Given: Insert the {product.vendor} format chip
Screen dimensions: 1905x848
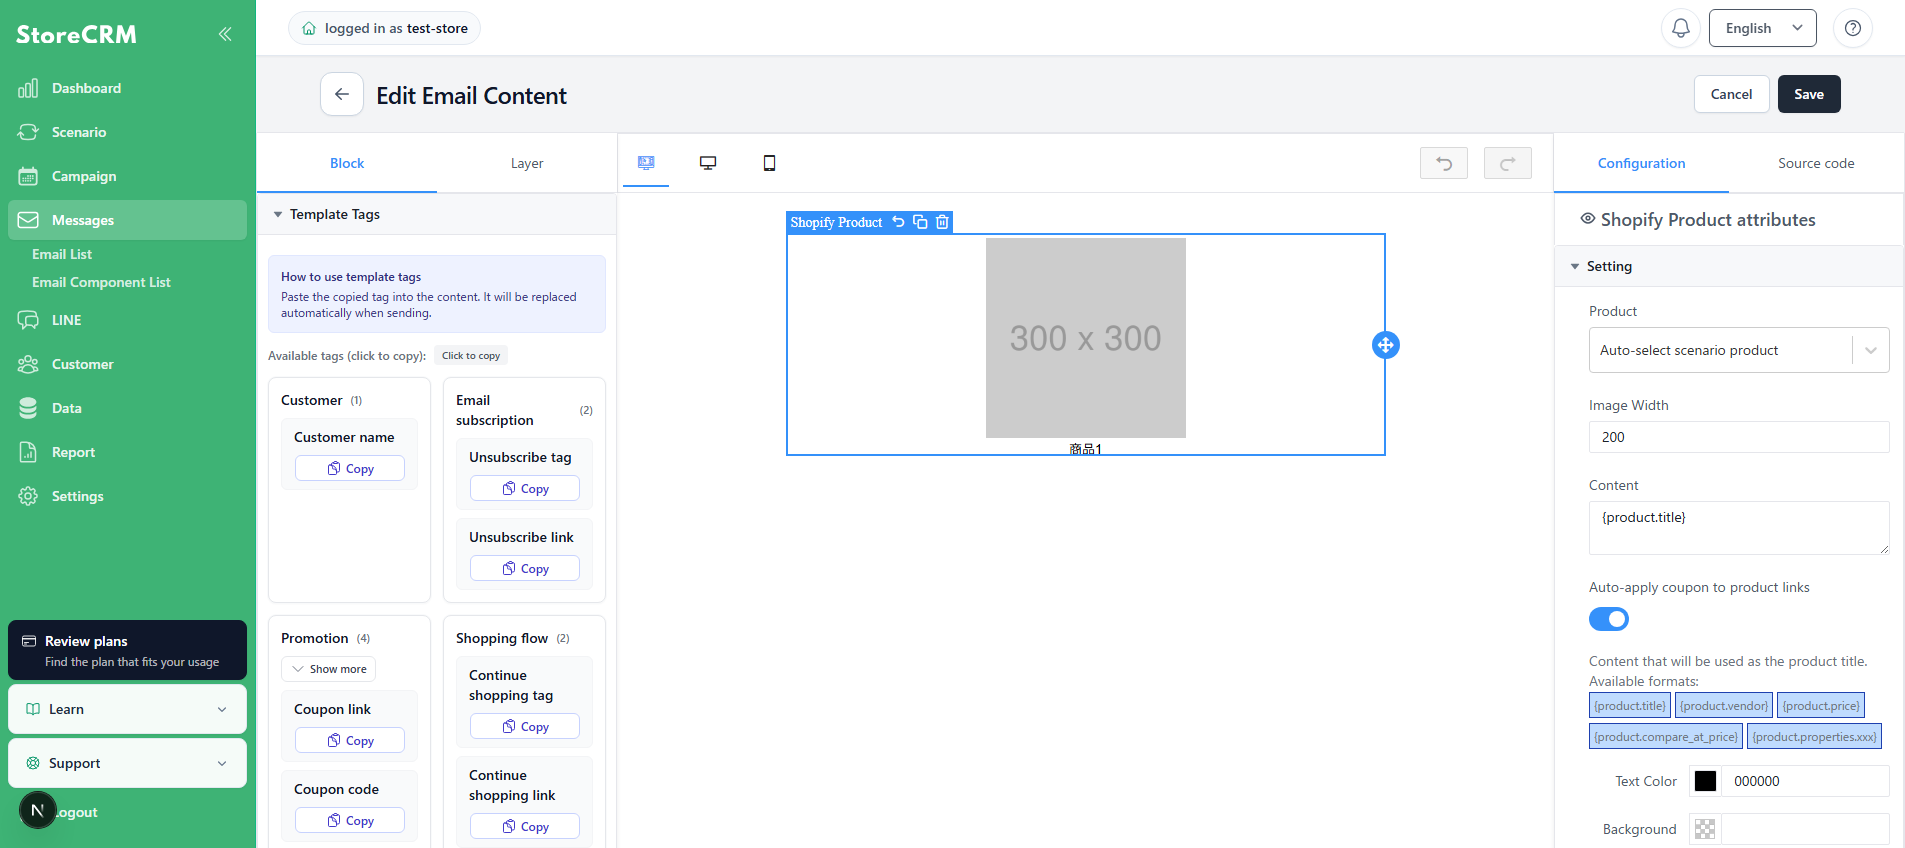Looking at the screenshot, I should 1724,705.
